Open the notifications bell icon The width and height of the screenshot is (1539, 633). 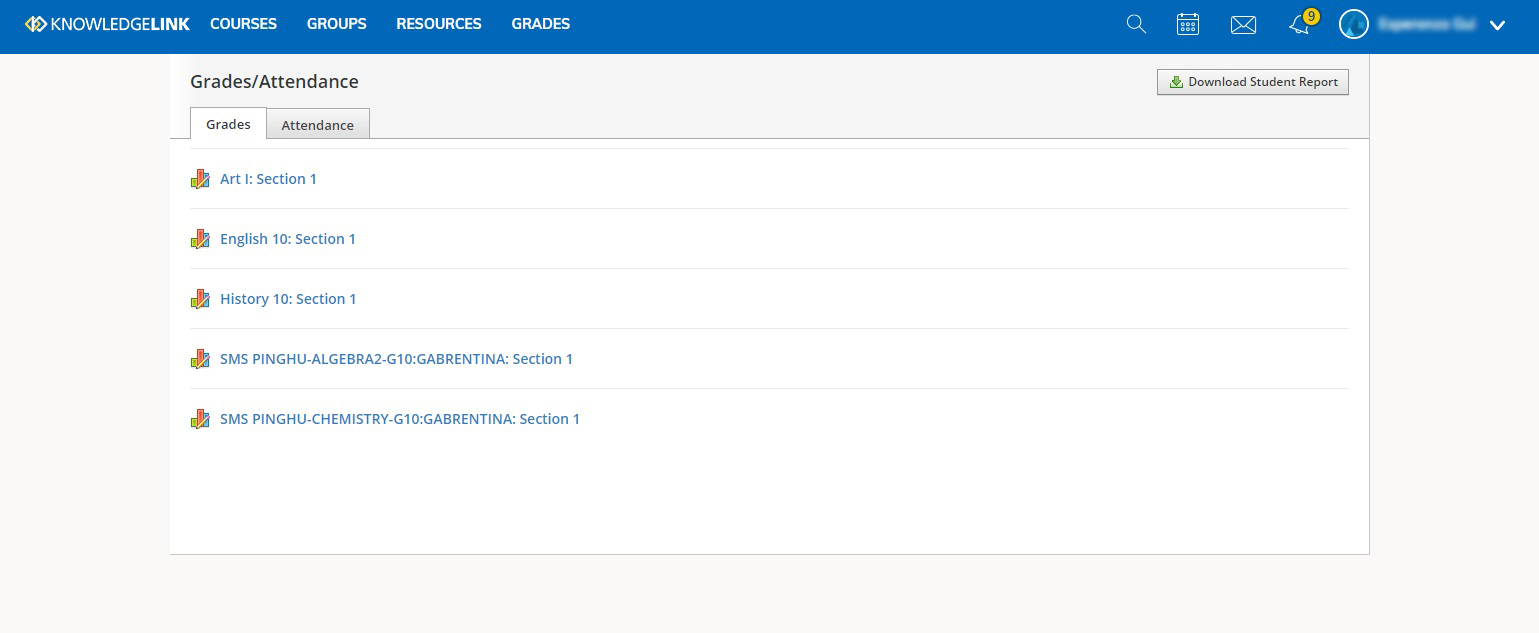tap(1300, 25)
